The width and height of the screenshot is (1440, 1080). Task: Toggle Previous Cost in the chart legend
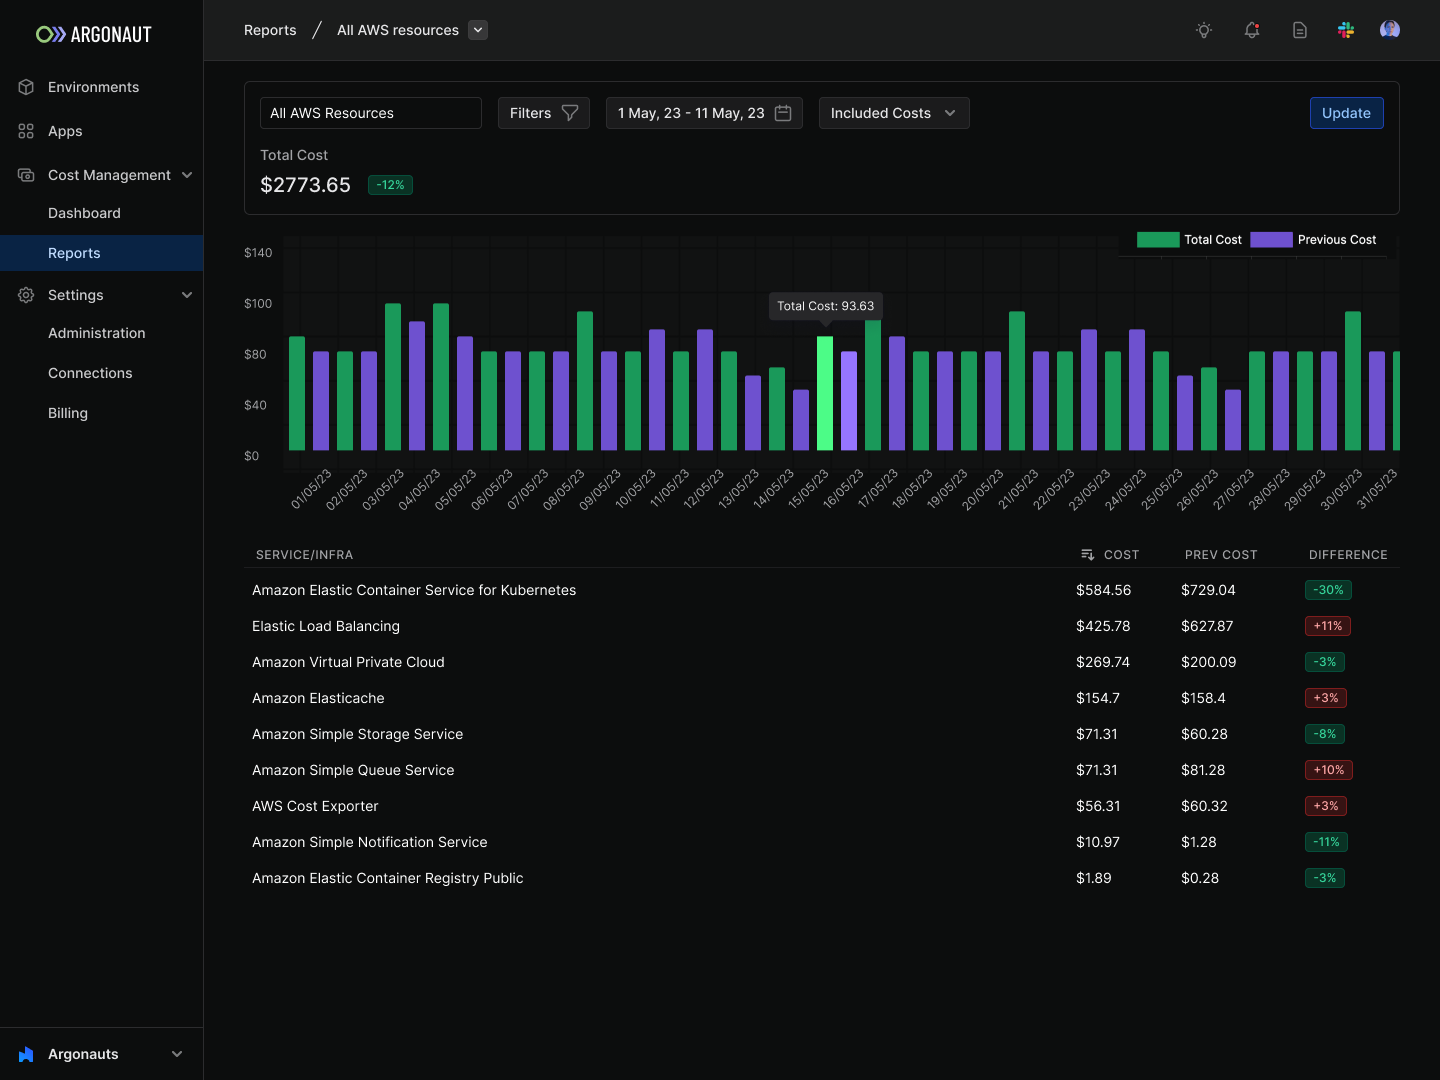(1313, 239)
